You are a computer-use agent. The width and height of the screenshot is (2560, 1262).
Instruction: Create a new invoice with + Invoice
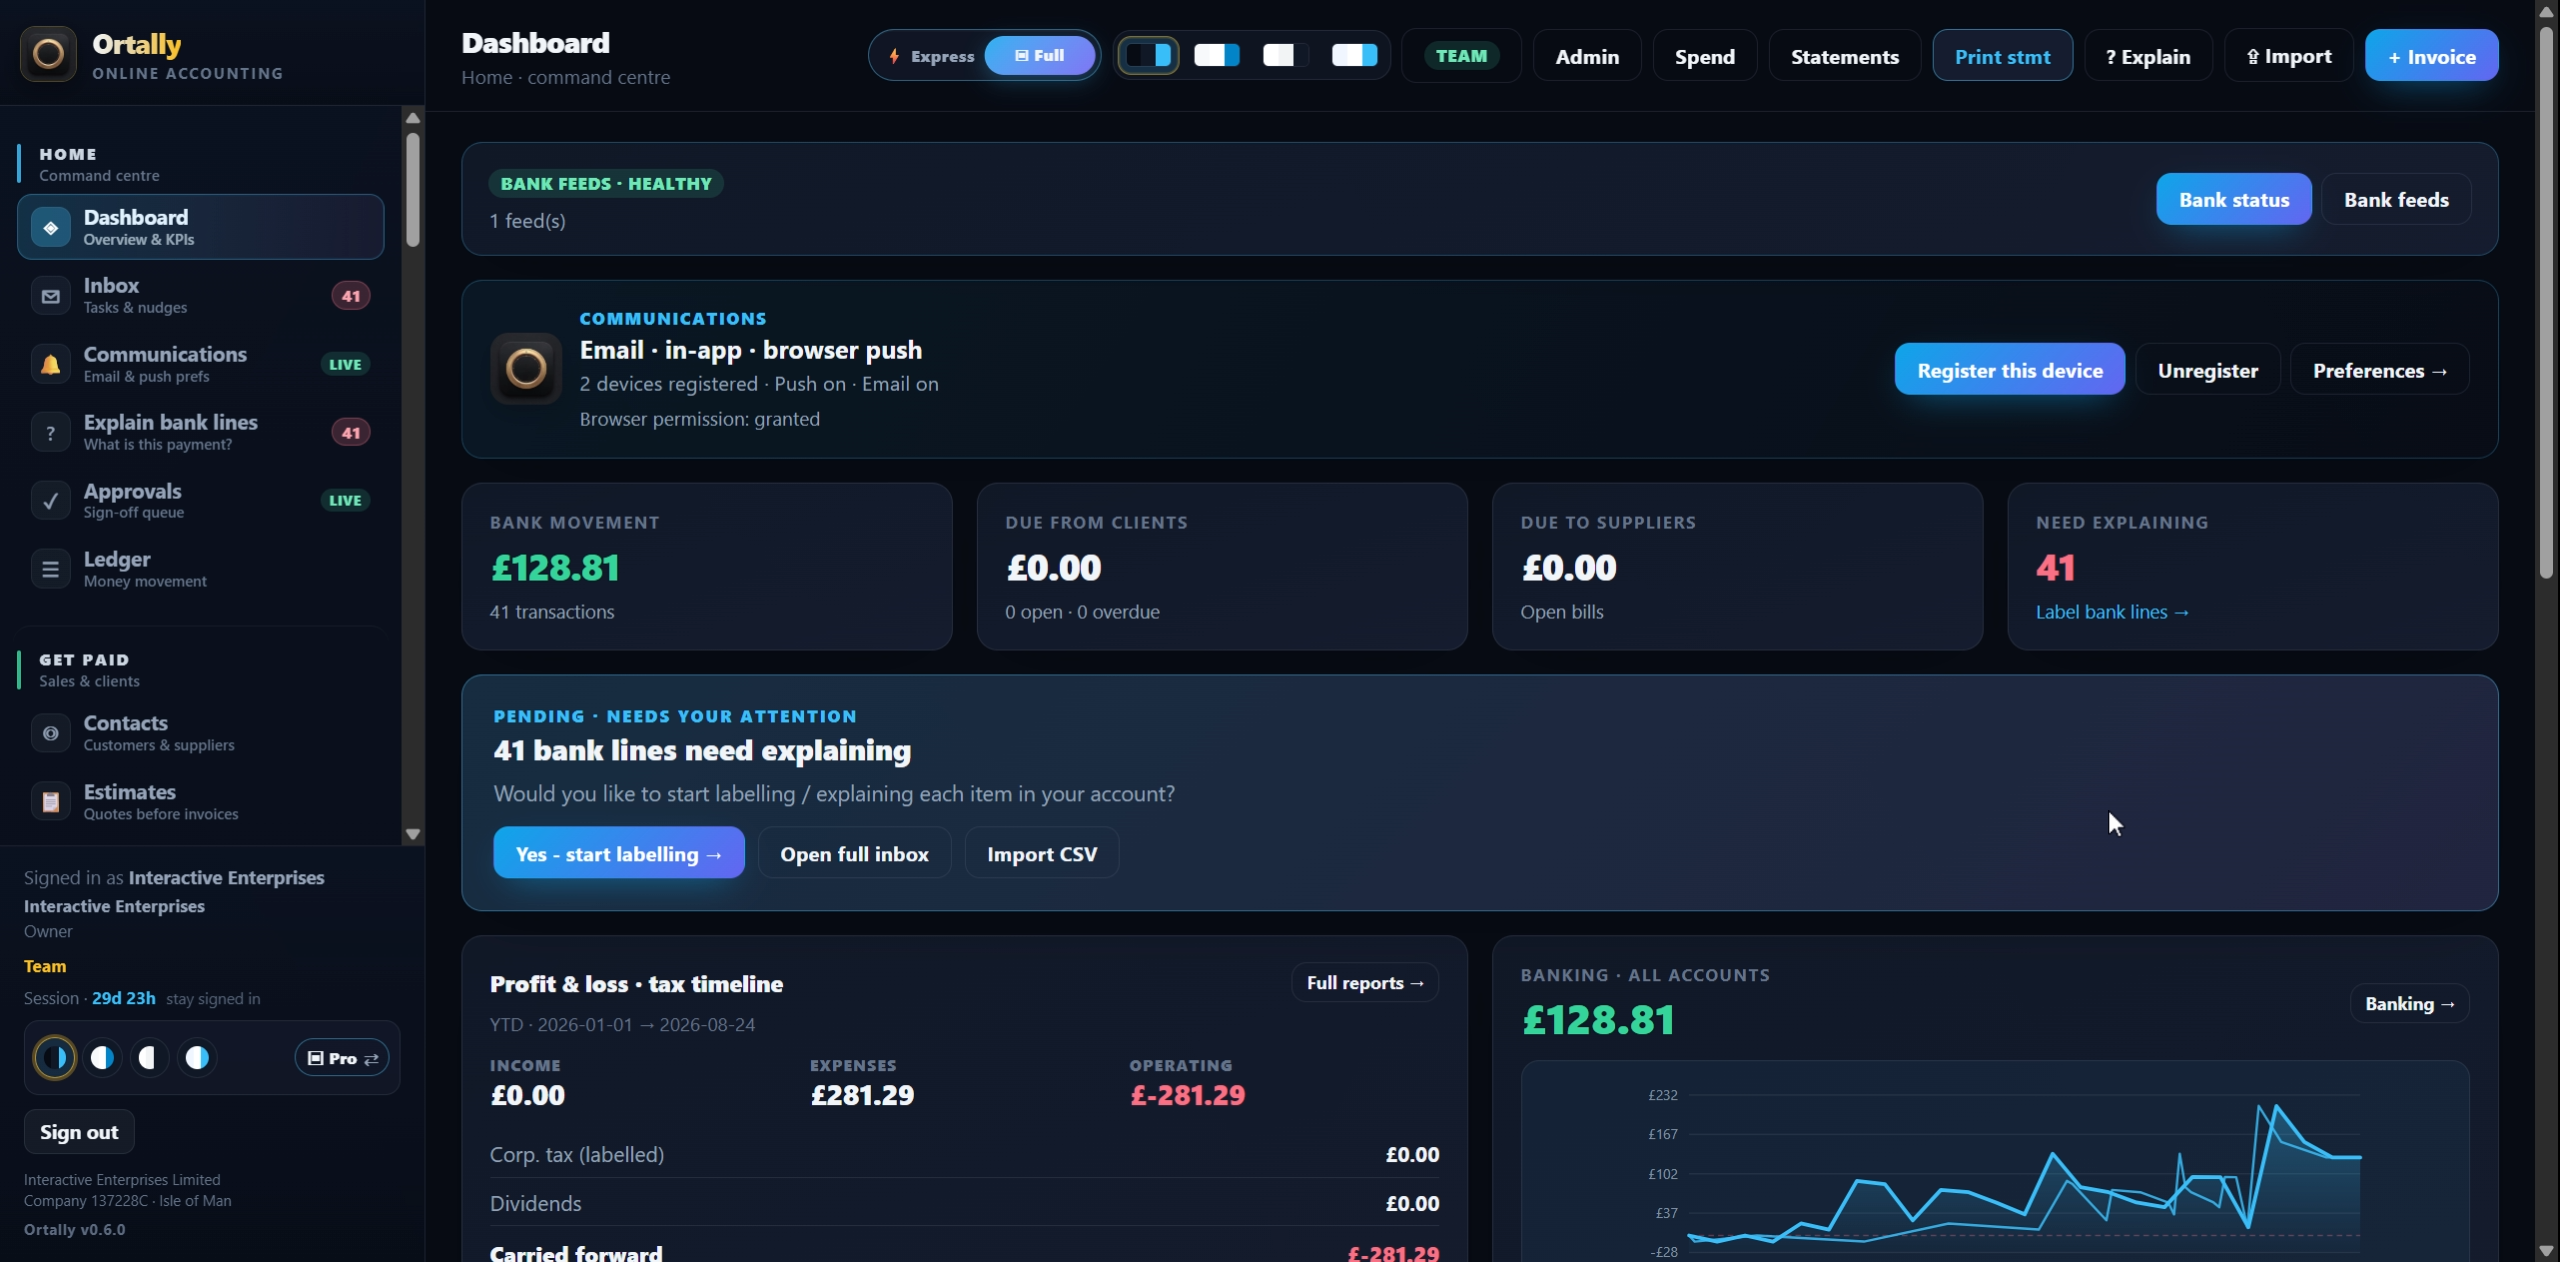pyautogui.click(x=2431, y=56)
